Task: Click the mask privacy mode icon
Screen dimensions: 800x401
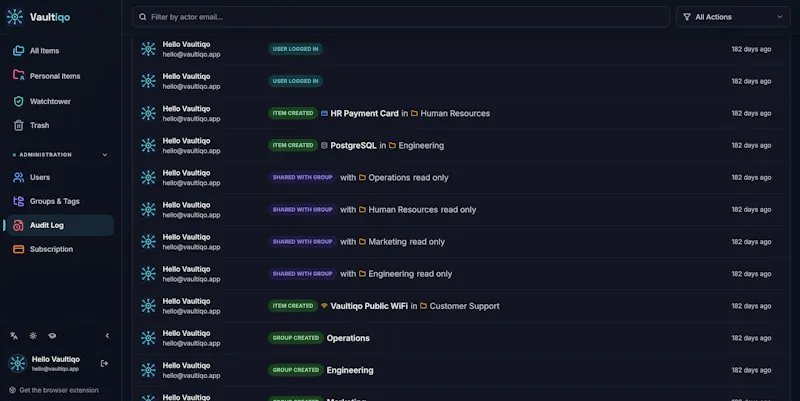Action: coord(52,336)
